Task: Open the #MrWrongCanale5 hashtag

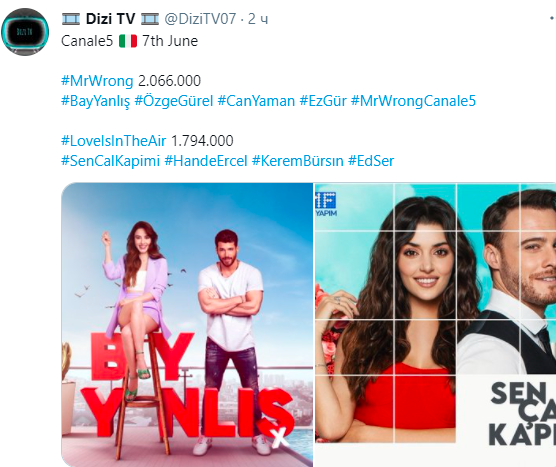Action: (413, 101)
